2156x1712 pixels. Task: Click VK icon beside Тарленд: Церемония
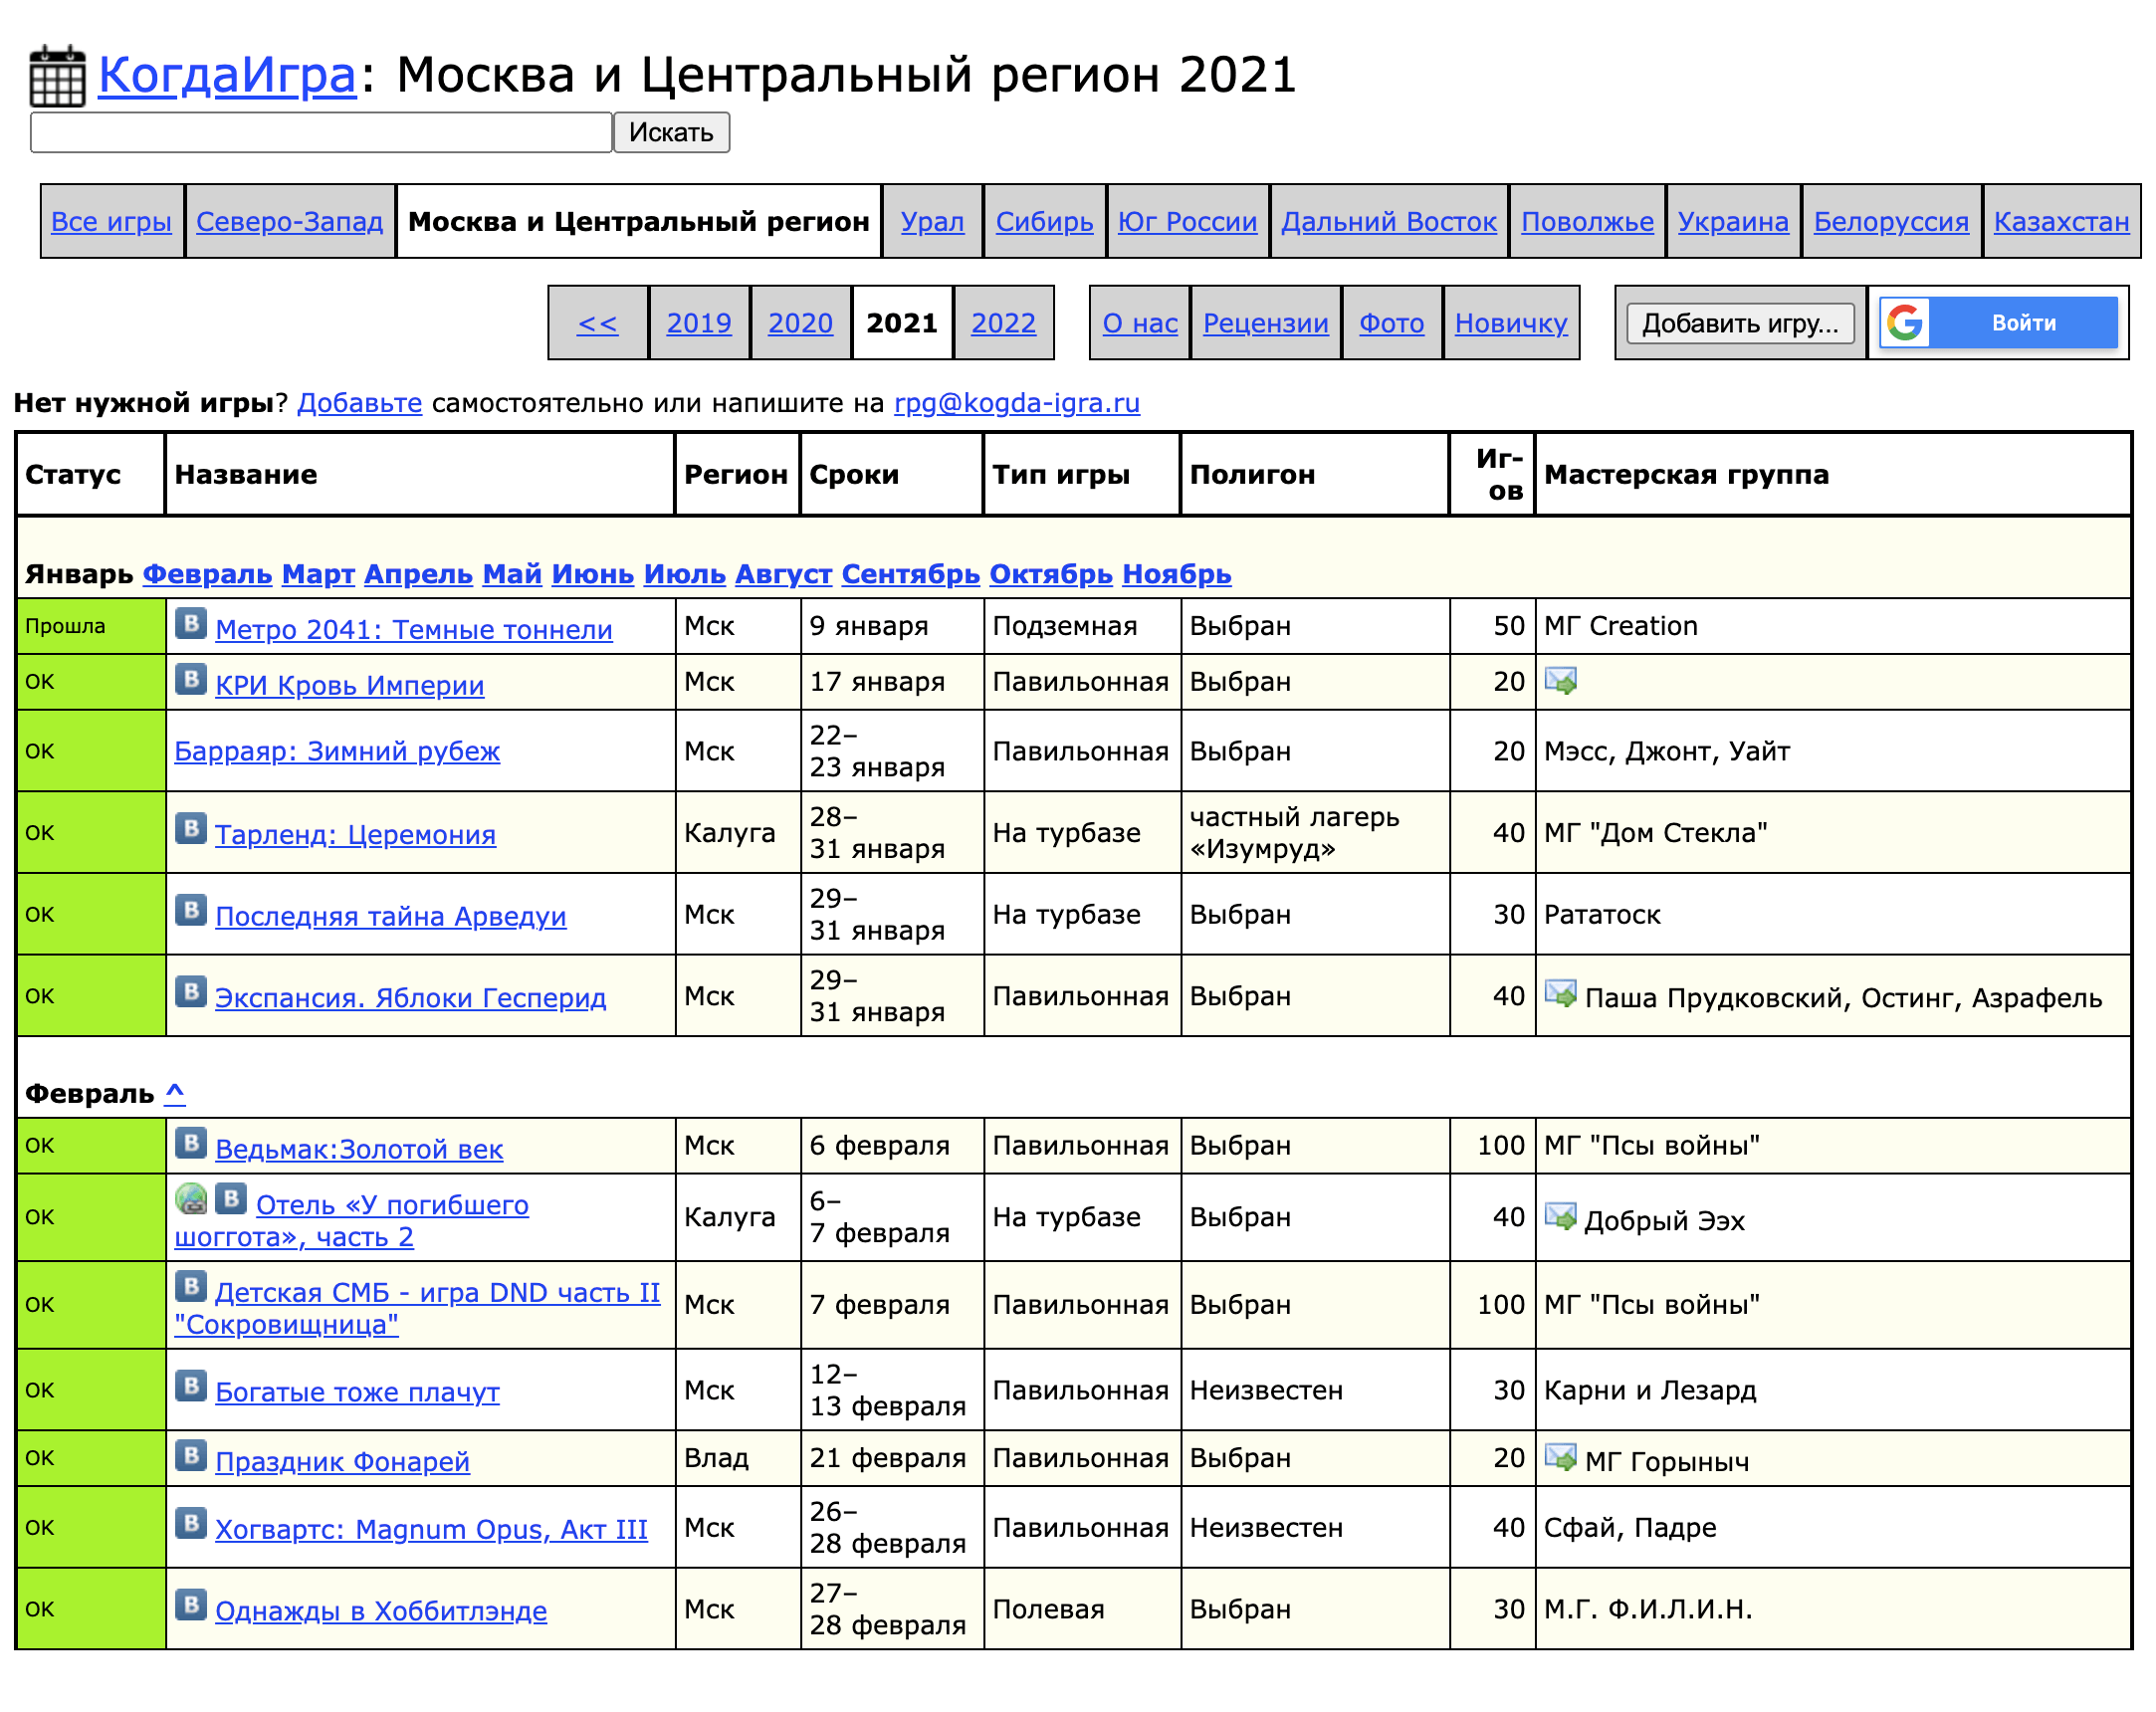coord(191,828)
